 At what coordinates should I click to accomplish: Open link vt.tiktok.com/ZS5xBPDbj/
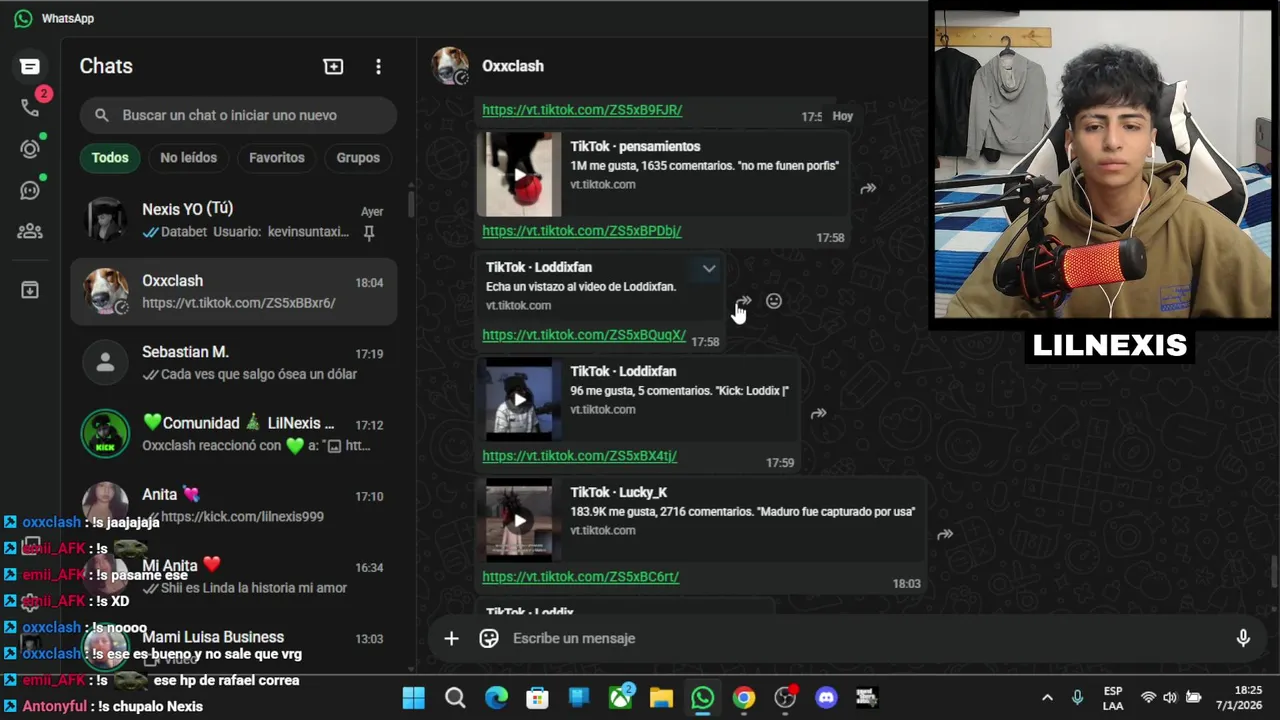(x=582, y=231)
